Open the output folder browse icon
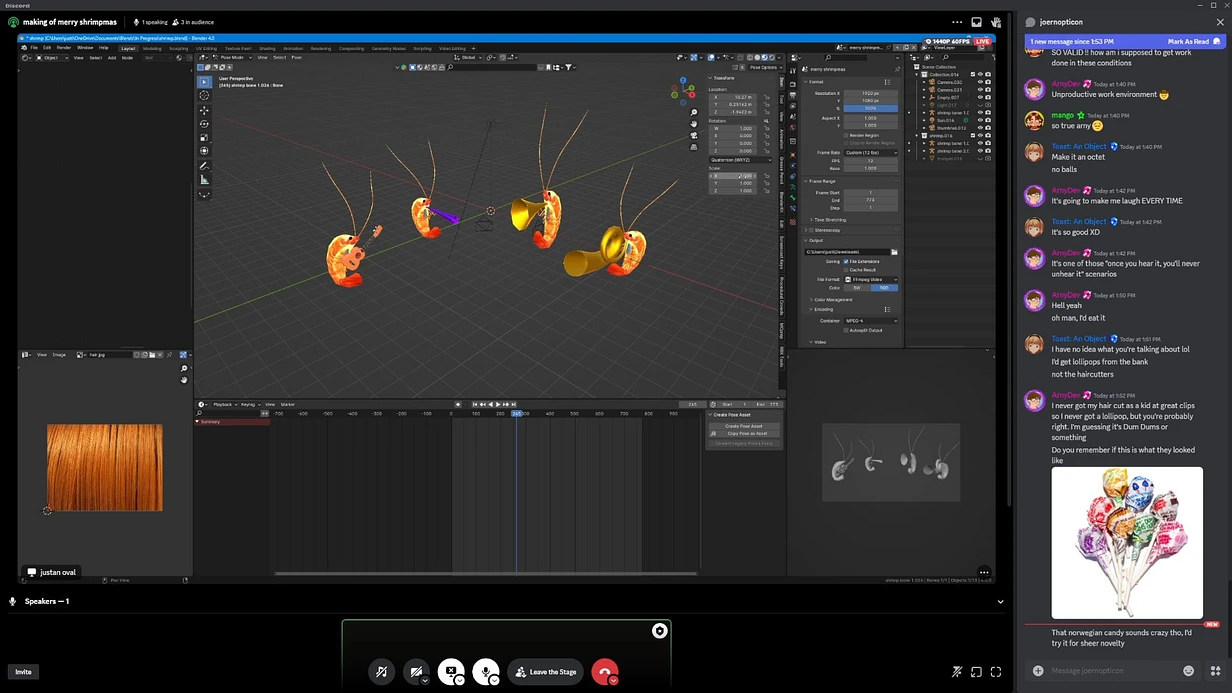 click(894, 252)
